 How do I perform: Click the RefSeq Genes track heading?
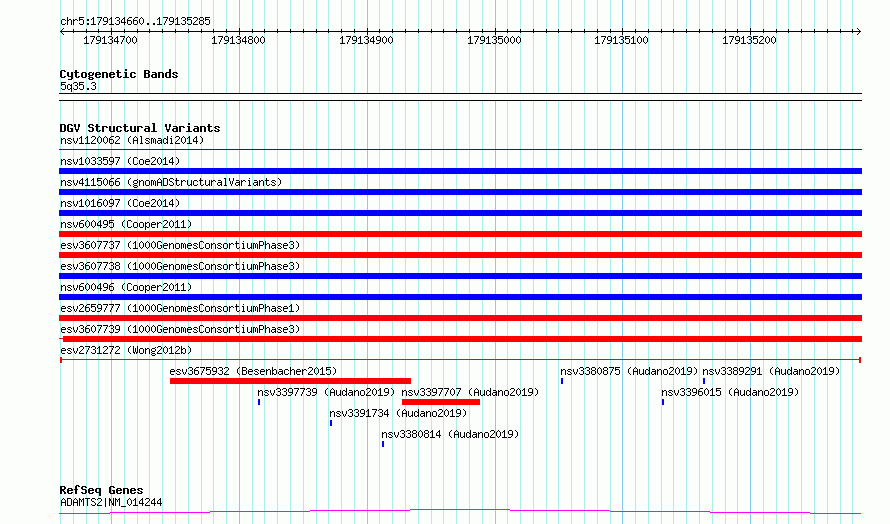coord(101,490)
